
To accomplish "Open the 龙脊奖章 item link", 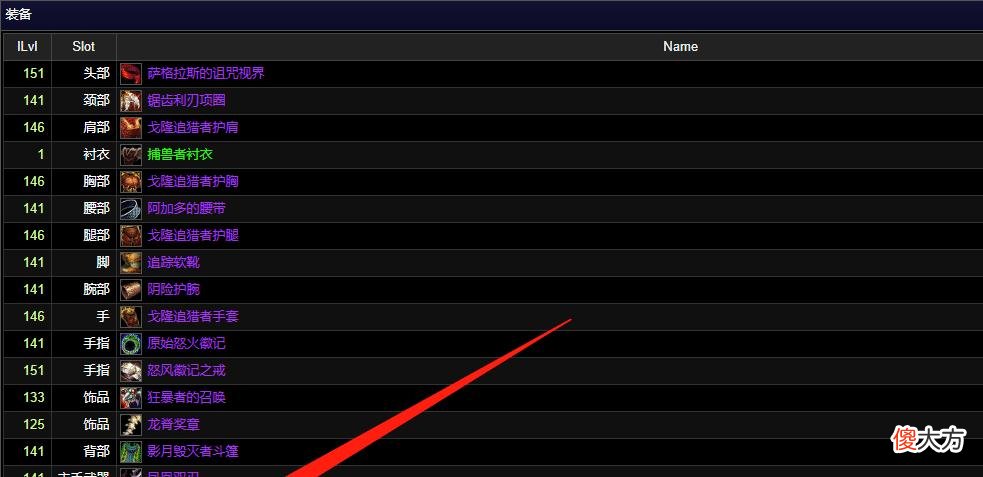I will pos(174,424).
